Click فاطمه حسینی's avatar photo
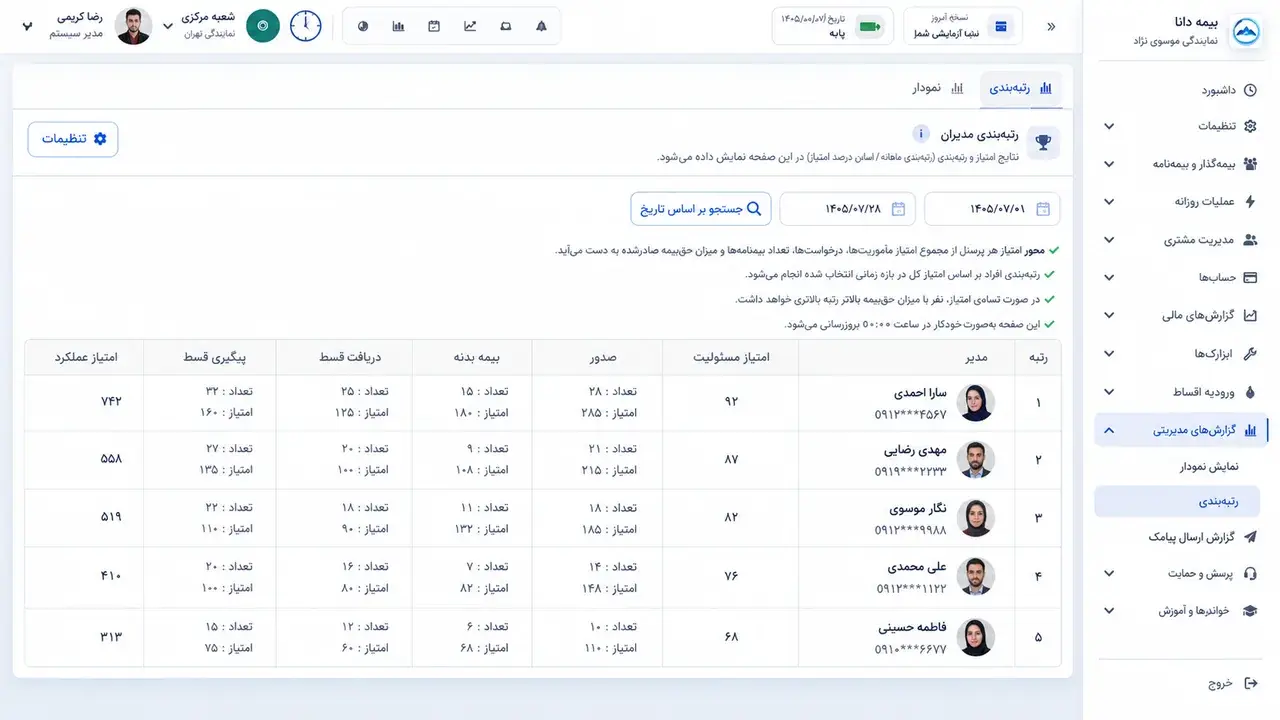The image size is (1280, 720). [976, 637]
